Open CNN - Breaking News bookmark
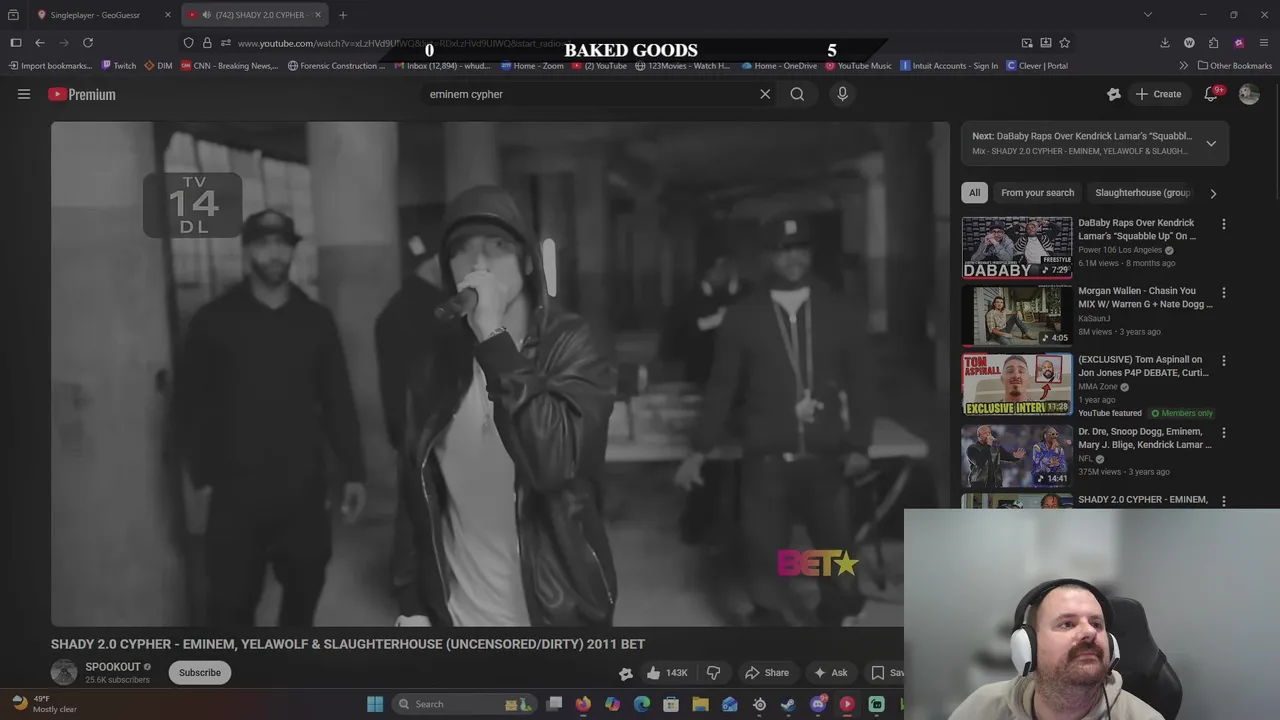1280x720 pixels. tap(229, 66)
